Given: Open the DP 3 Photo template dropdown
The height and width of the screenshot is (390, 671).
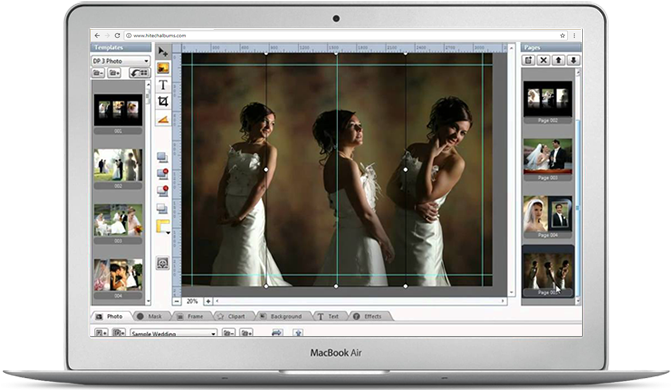Looking at the screenshot, I should tap(120, 61).
